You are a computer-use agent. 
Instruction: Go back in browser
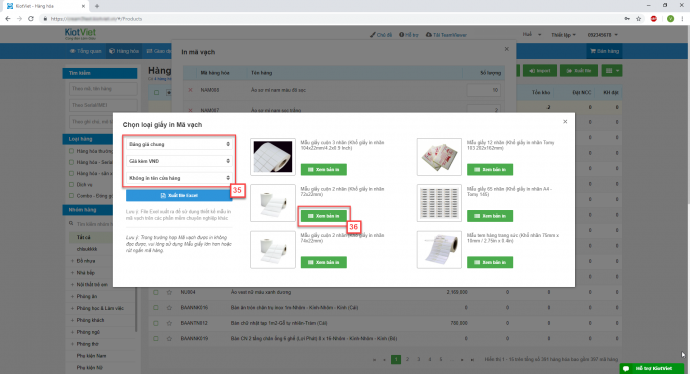(7, 18)
